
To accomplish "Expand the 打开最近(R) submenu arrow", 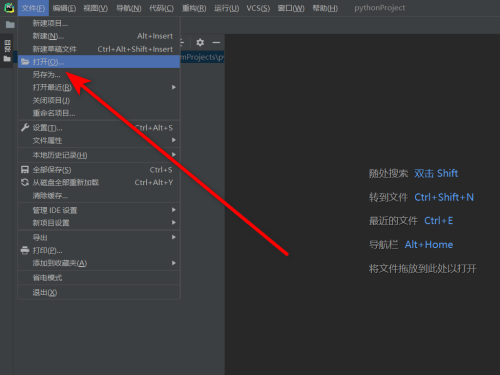I will pyautogui.click(x=174, y=87).
